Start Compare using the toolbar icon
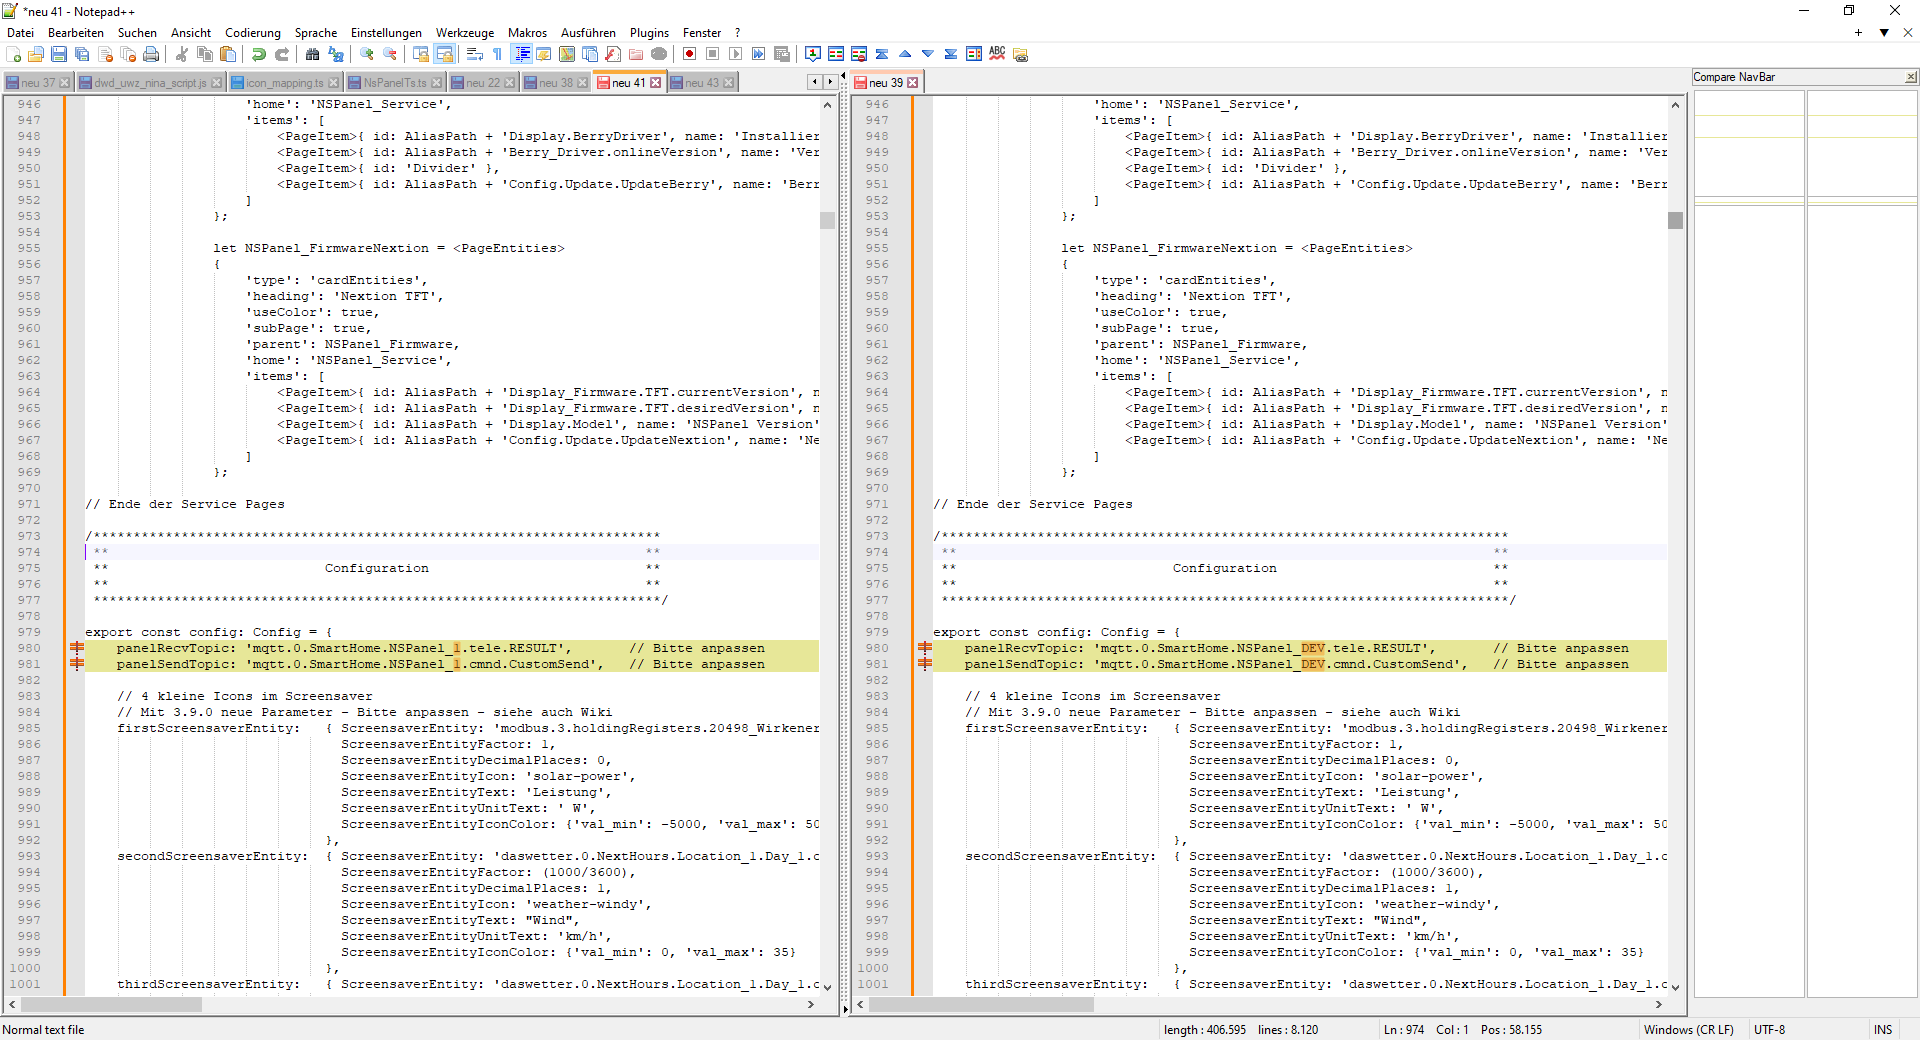This screenshot has width=1920, height=1040. pyautogui.click(x=835, y=54)
